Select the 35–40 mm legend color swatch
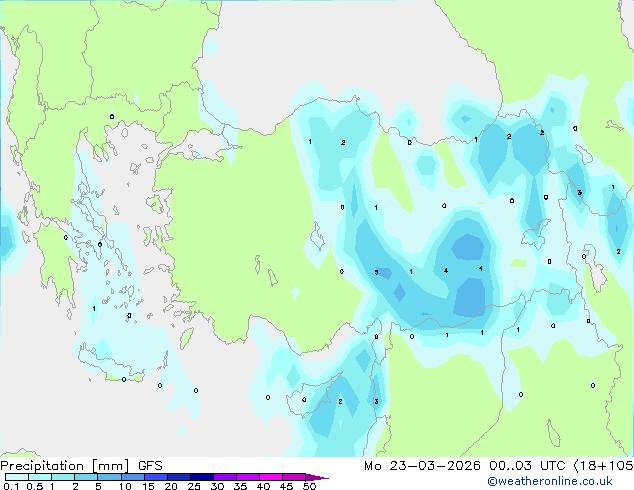Screen dimensions: 634x490 (x=247, y=477)
